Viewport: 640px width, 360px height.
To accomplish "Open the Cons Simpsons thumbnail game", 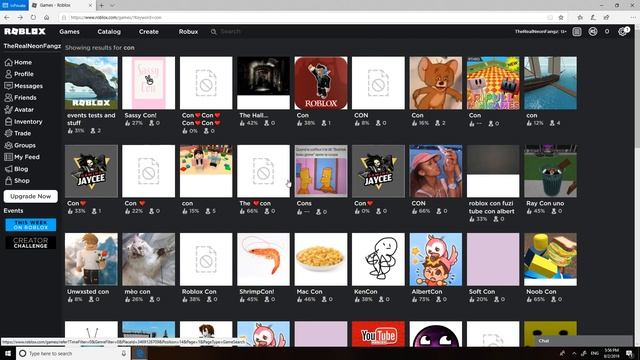I will 321,171.
